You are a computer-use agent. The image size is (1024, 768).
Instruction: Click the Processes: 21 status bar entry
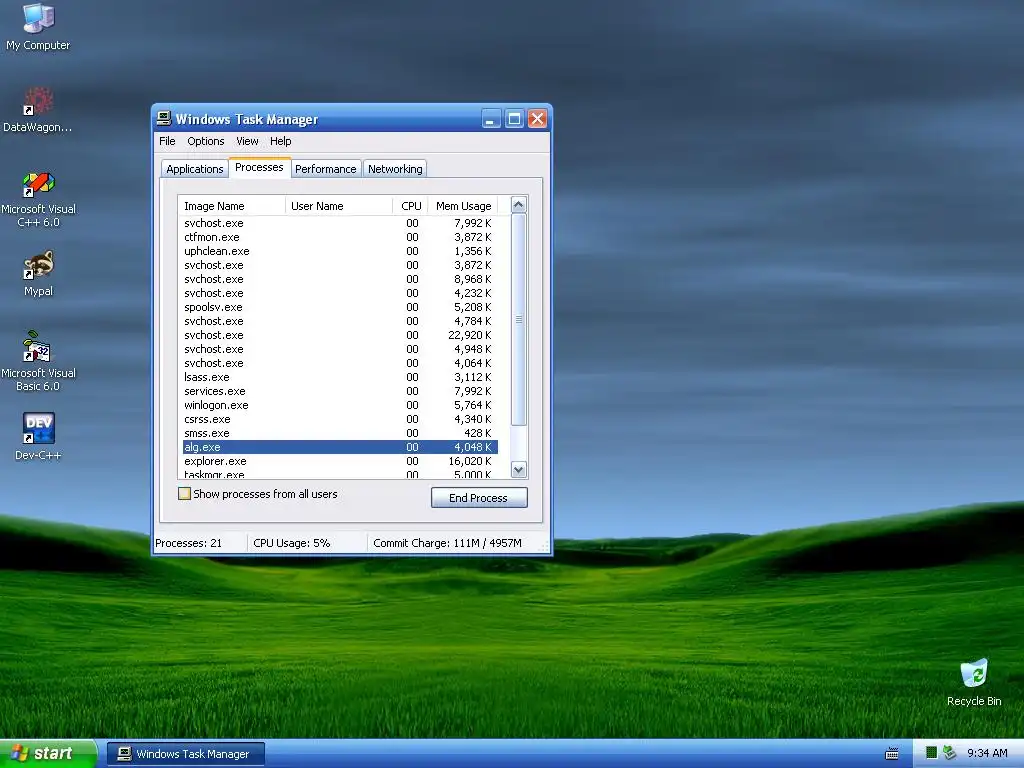tap(199, 543)
